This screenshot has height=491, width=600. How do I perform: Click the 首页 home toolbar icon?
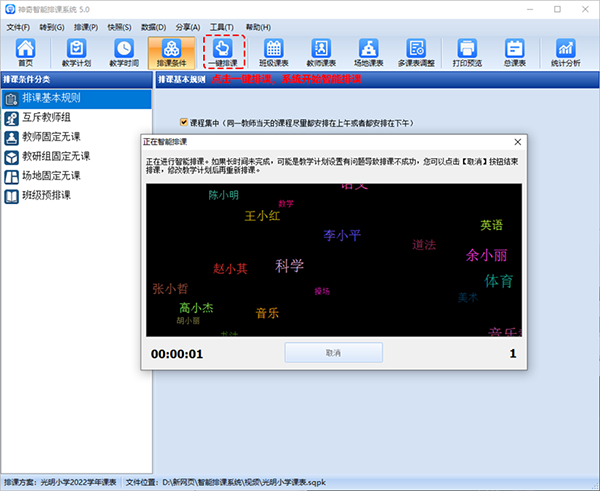(25, 52)
